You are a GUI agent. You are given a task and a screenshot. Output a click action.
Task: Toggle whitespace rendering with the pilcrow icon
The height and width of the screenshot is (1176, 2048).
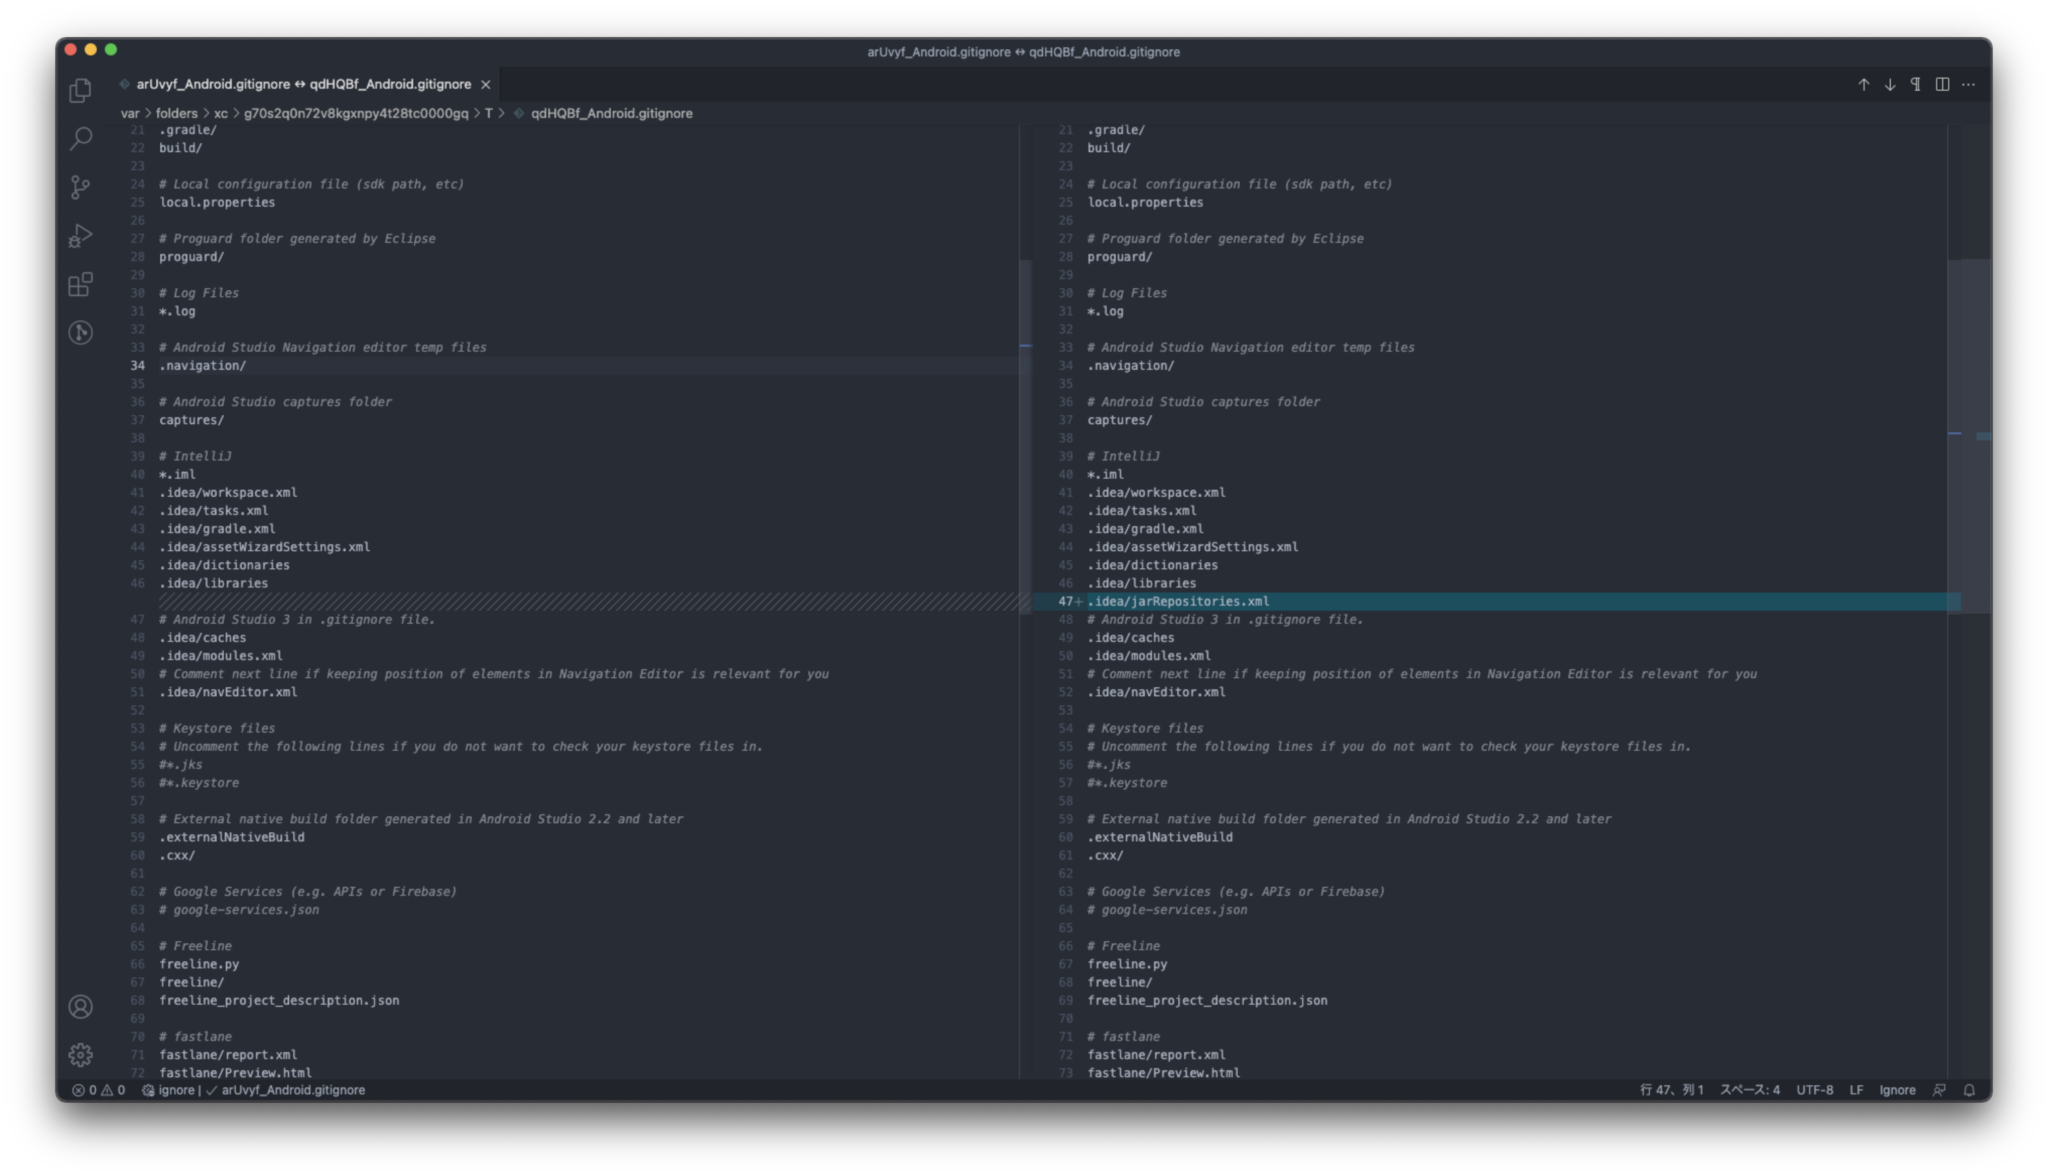point(1915,85)
